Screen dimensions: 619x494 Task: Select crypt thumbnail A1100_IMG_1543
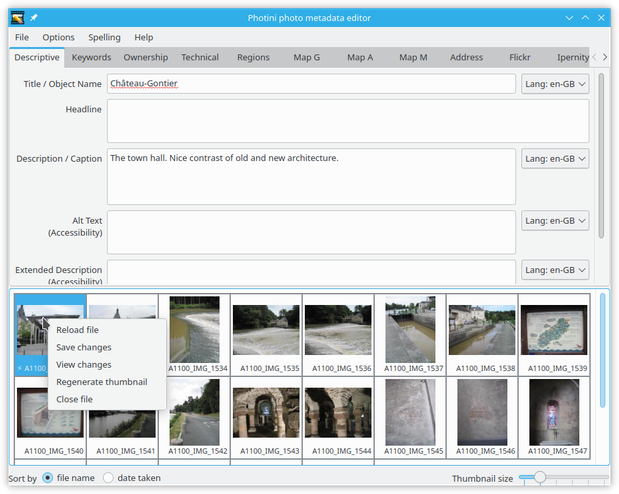(x=266, y=418)
